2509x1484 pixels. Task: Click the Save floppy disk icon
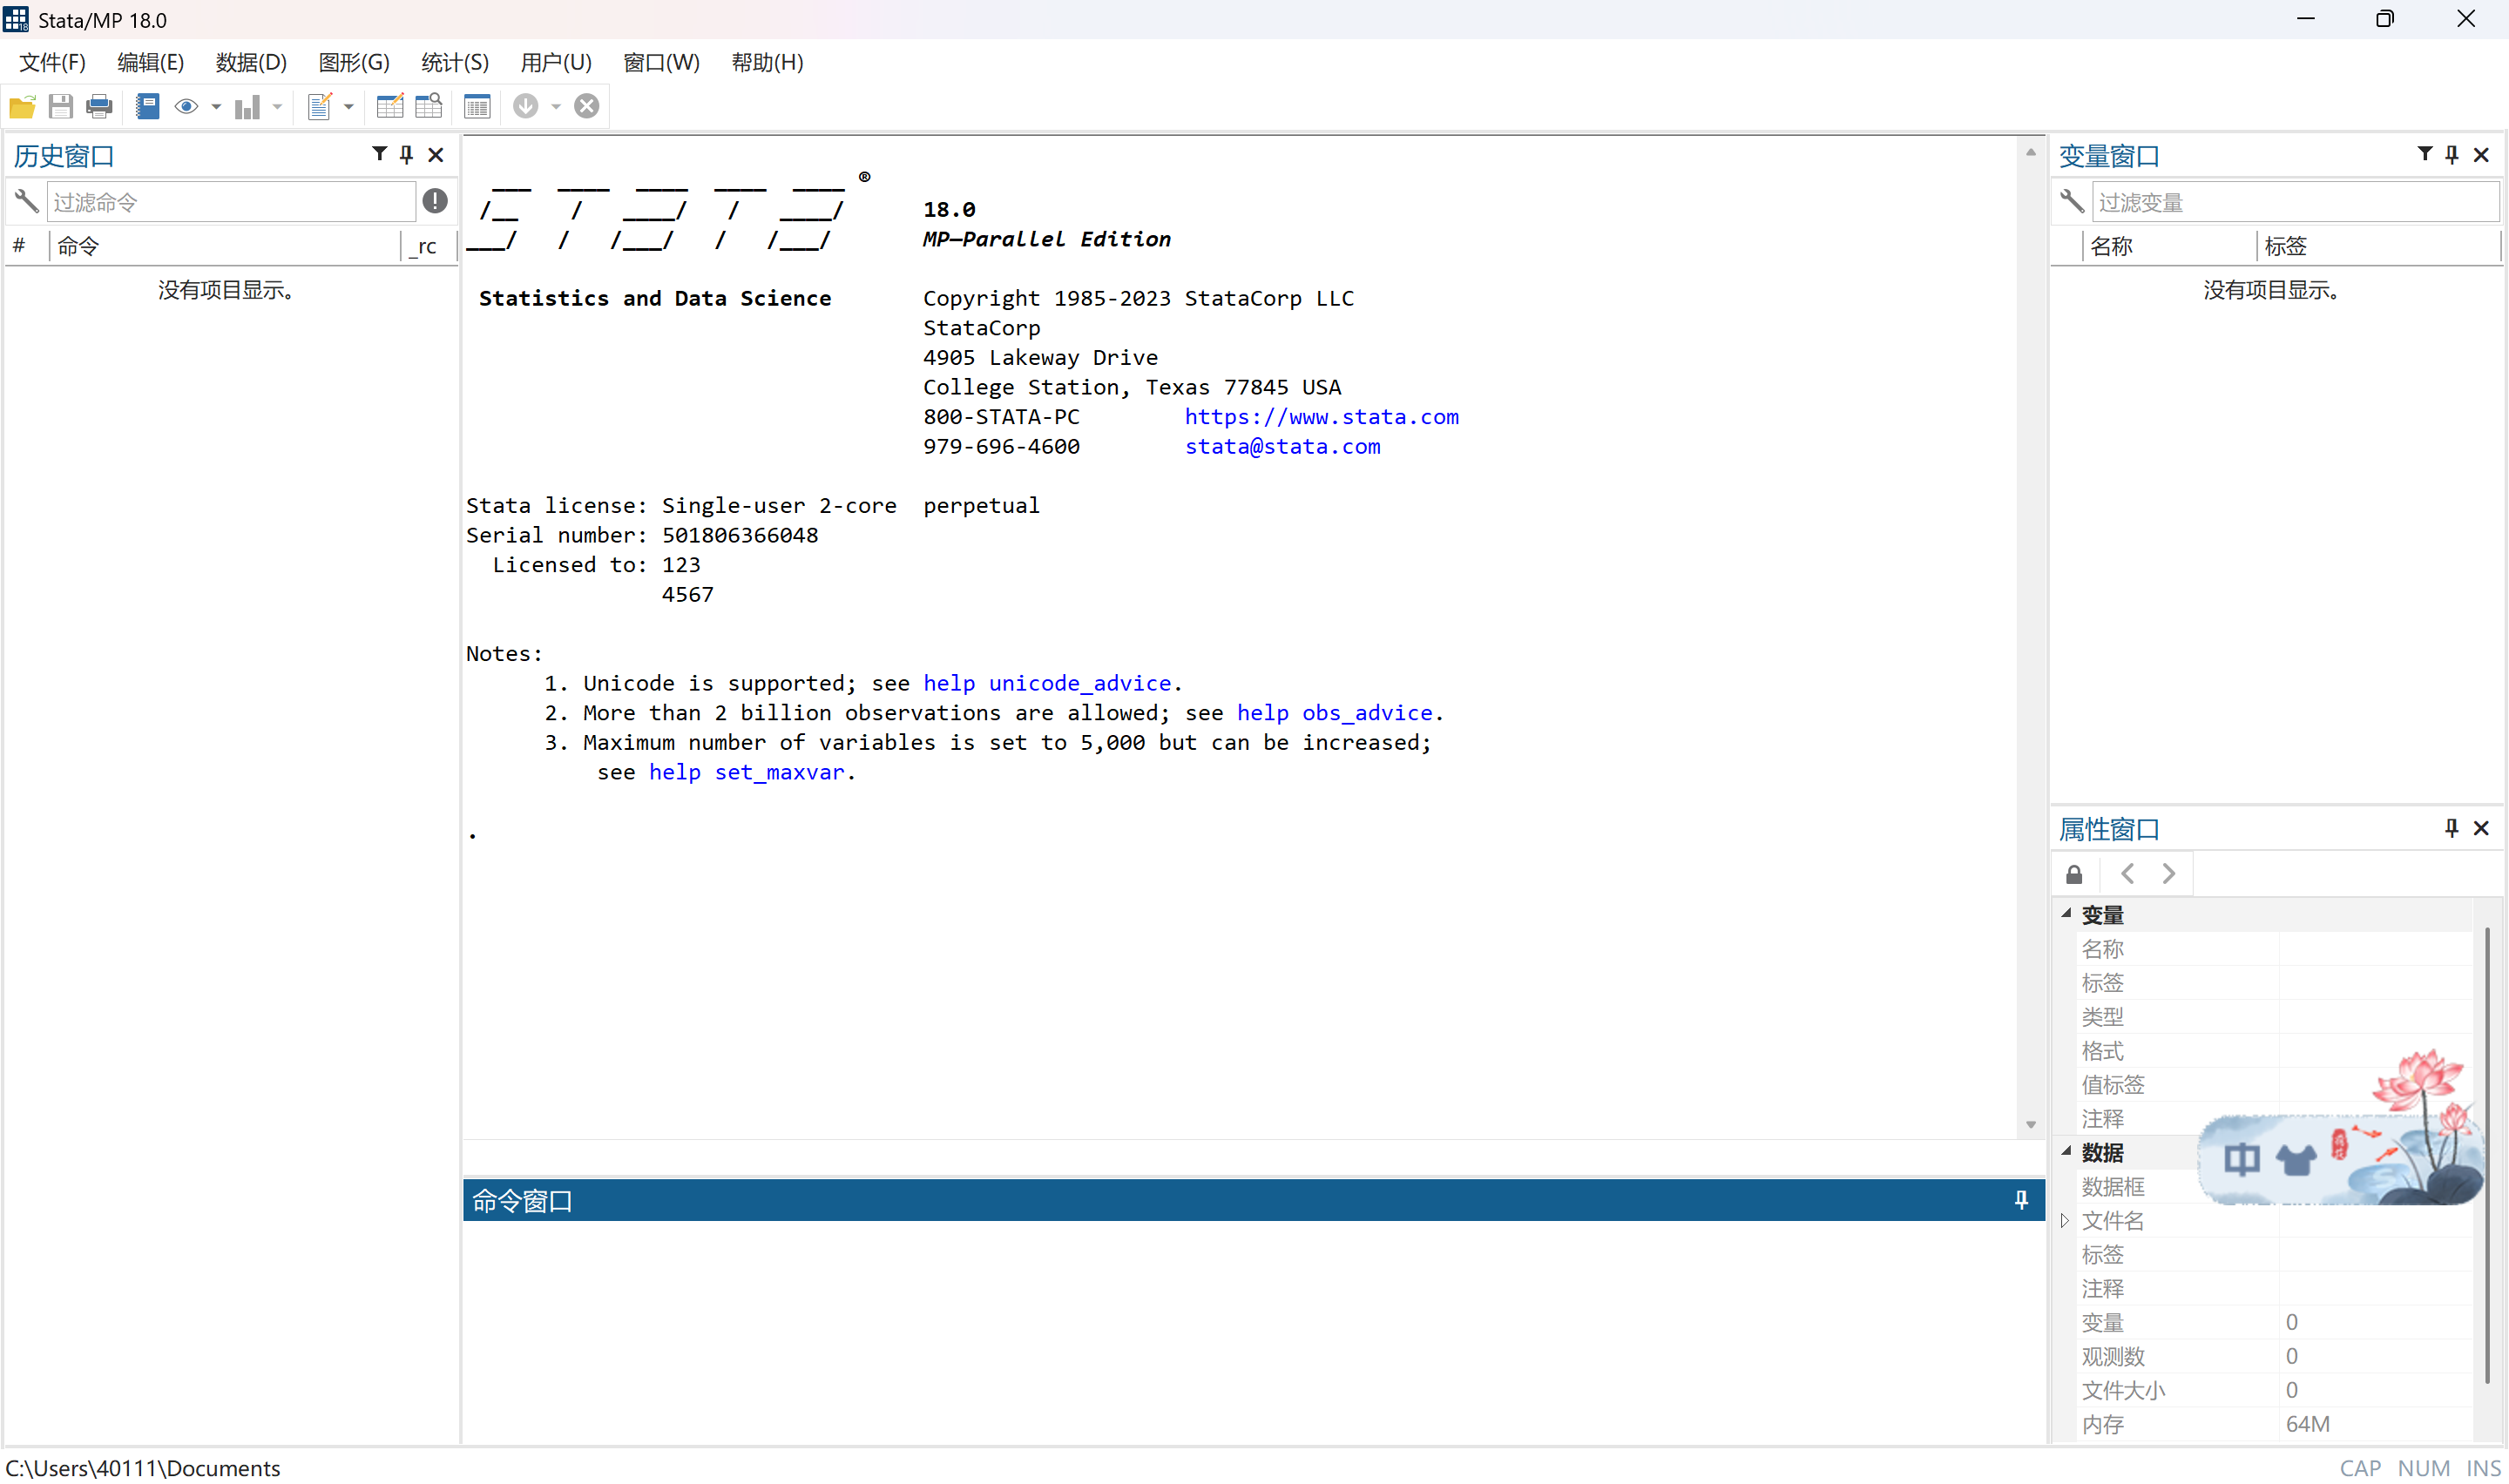(61, 106)
